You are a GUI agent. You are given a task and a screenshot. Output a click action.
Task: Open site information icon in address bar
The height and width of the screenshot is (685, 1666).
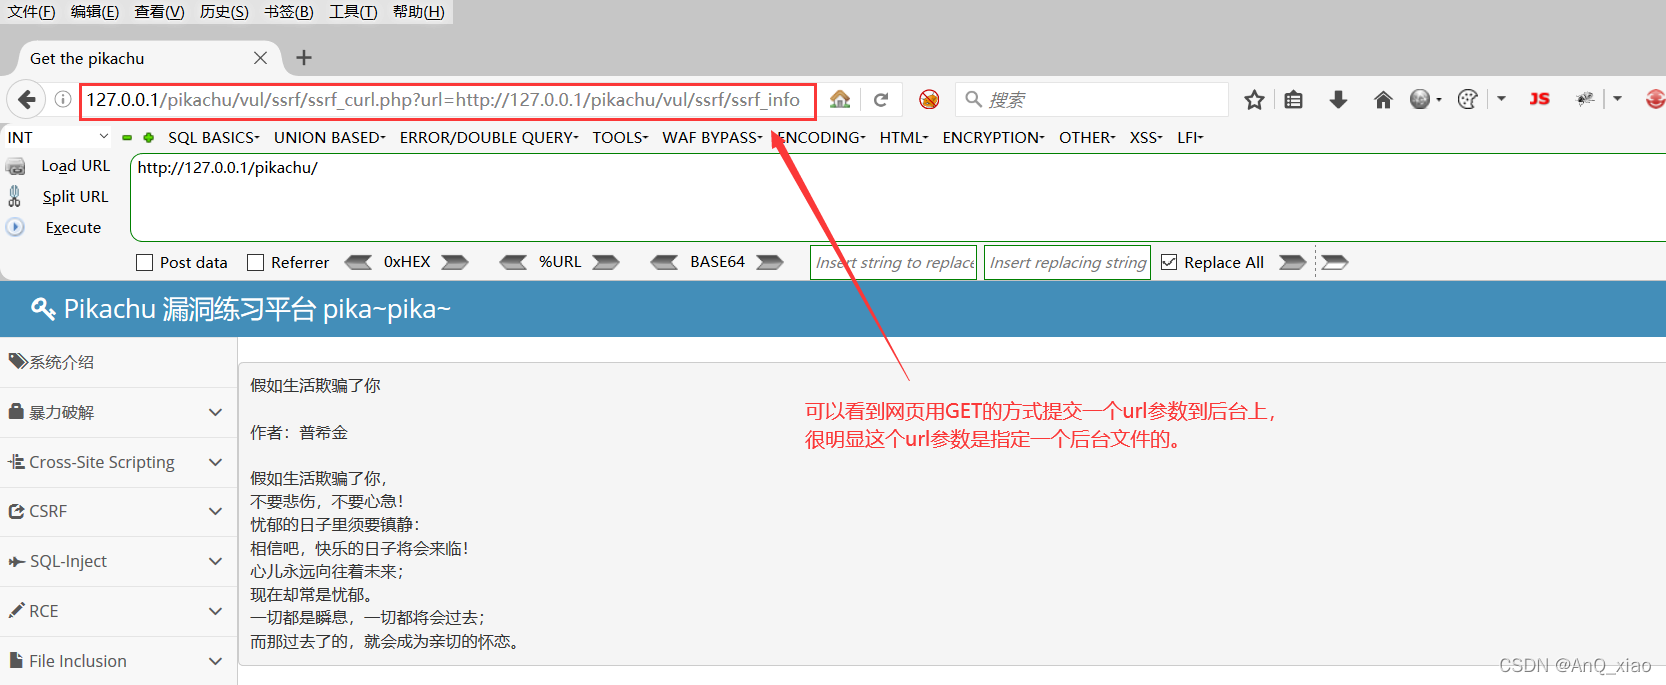pyautogui.click(x=62, y=99)
